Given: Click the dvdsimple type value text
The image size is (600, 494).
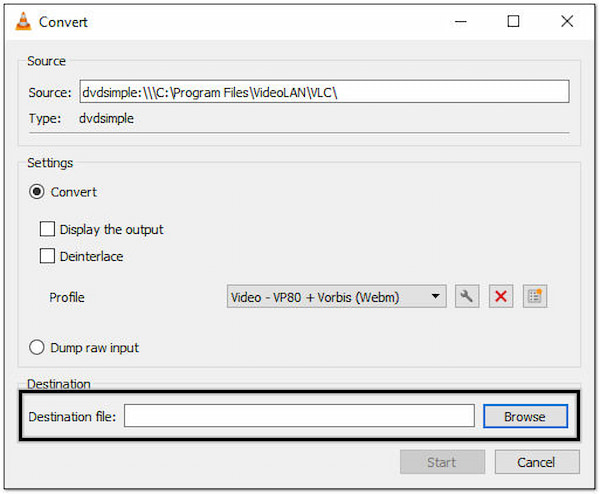Looking at the screenshot, I should click(106, 119).
